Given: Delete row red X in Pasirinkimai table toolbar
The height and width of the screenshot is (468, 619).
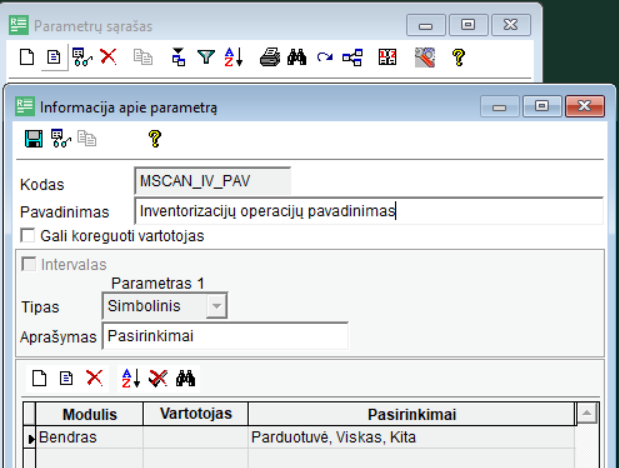Looking at the screenshot, I should (x=94, y=378).
